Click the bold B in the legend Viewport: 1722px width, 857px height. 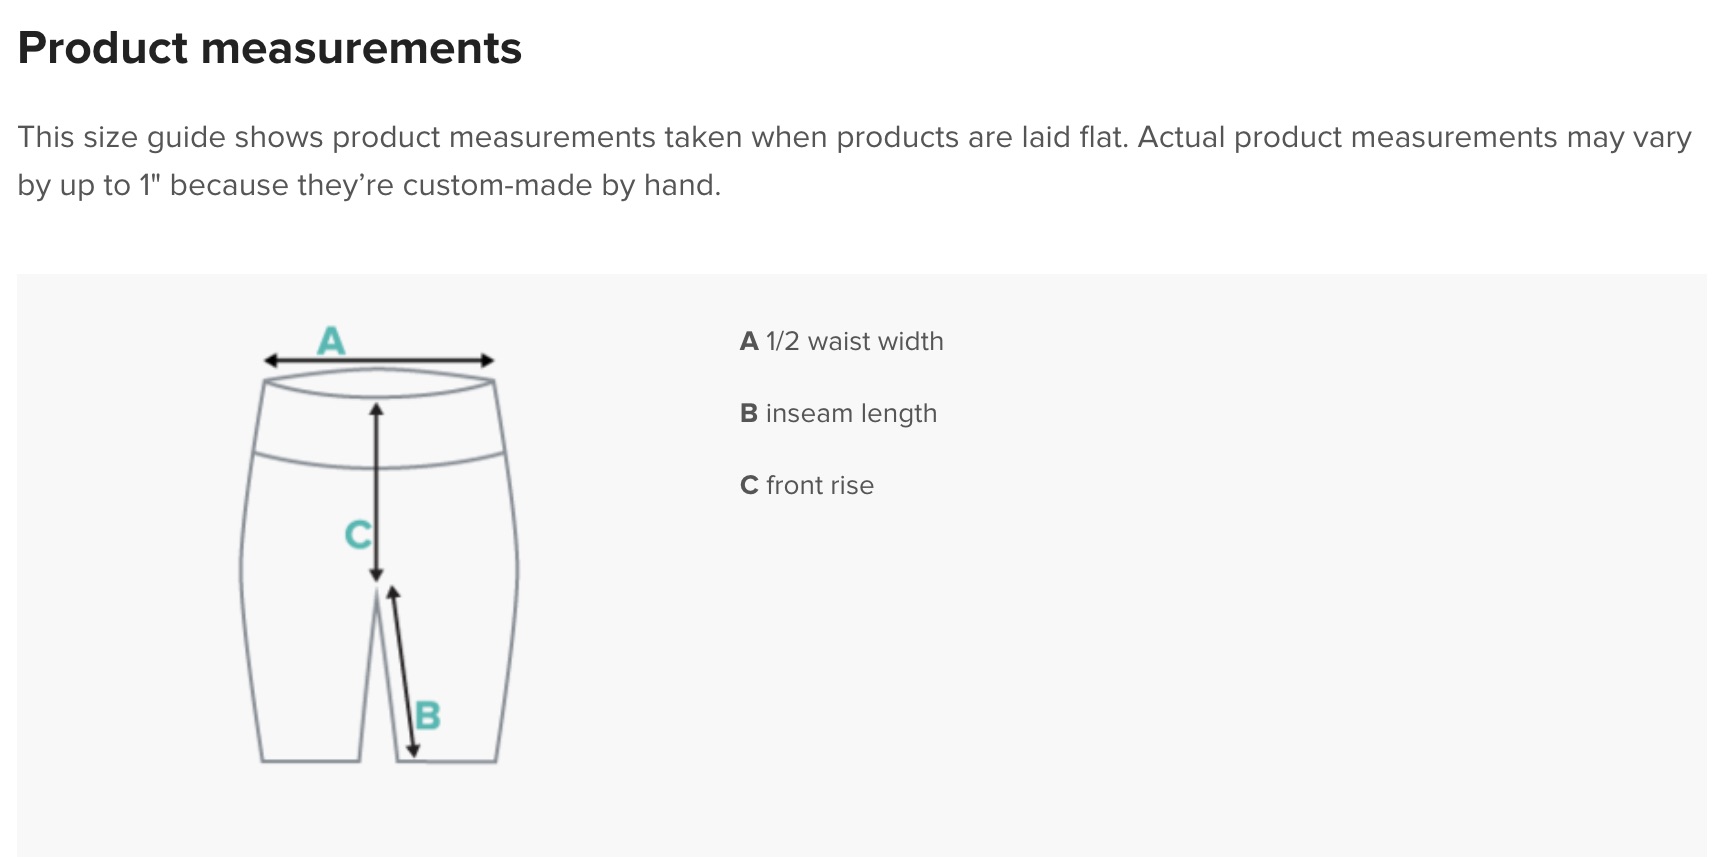click(x=749, y=414)
